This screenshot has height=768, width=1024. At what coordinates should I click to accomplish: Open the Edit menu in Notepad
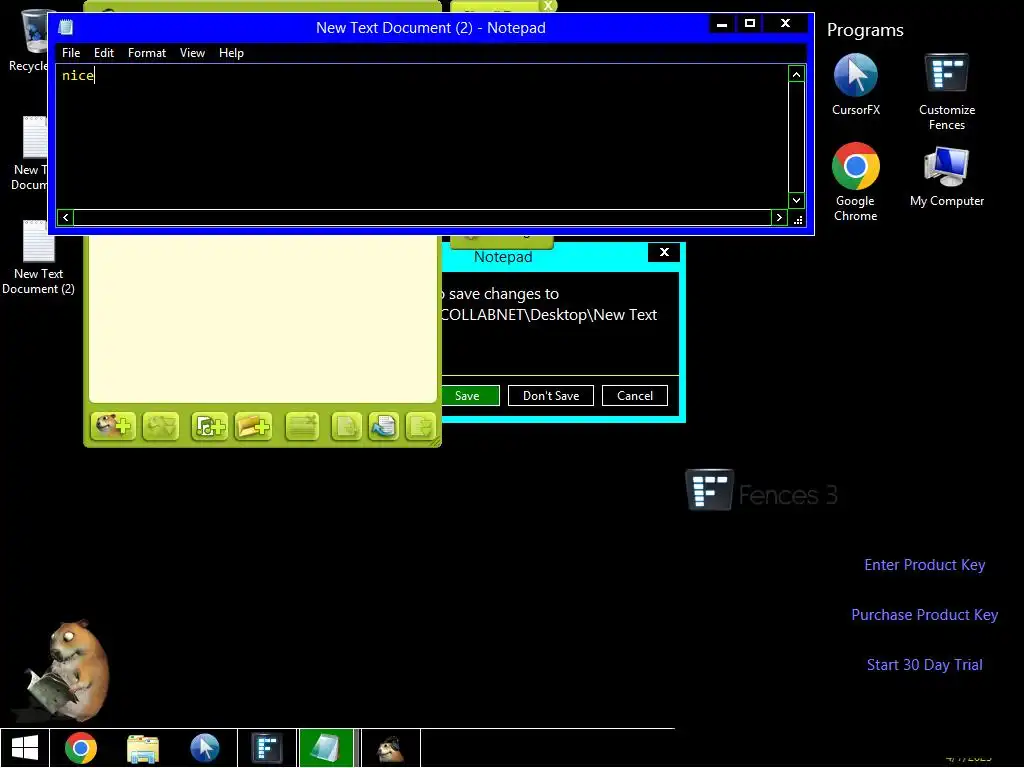104,53
